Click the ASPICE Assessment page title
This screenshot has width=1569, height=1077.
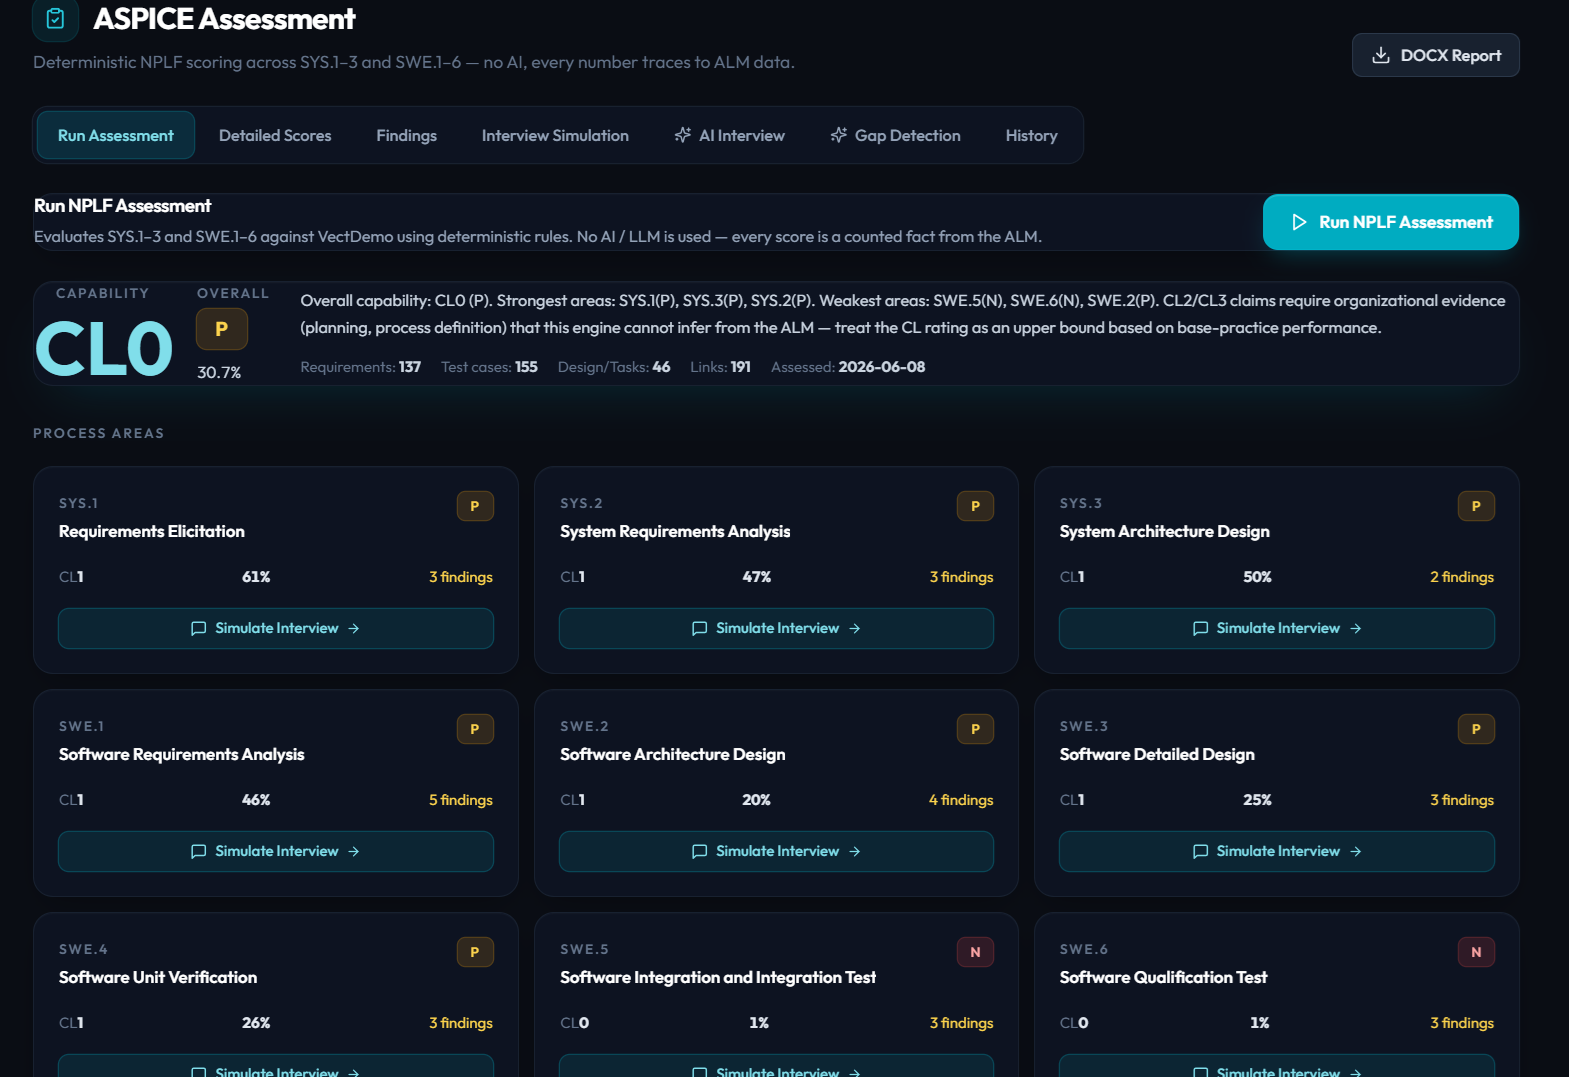pos(224,18)
